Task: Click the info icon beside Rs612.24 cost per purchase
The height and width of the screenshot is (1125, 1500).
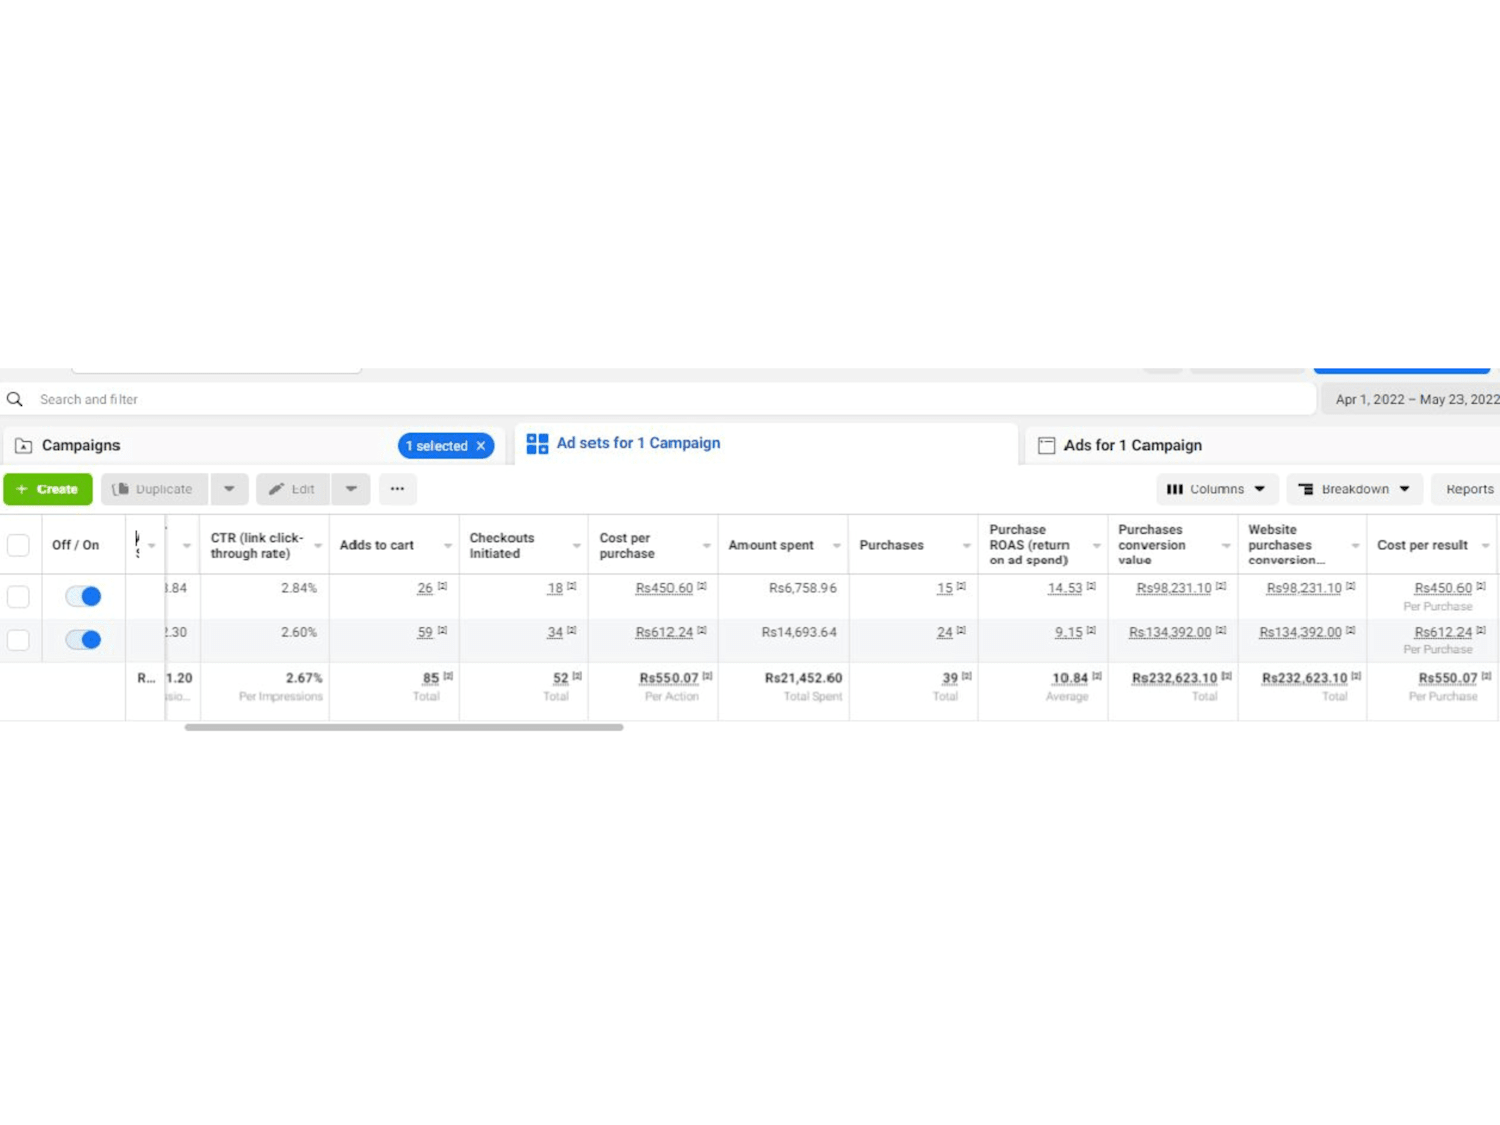Action: (x=702, y=630)
